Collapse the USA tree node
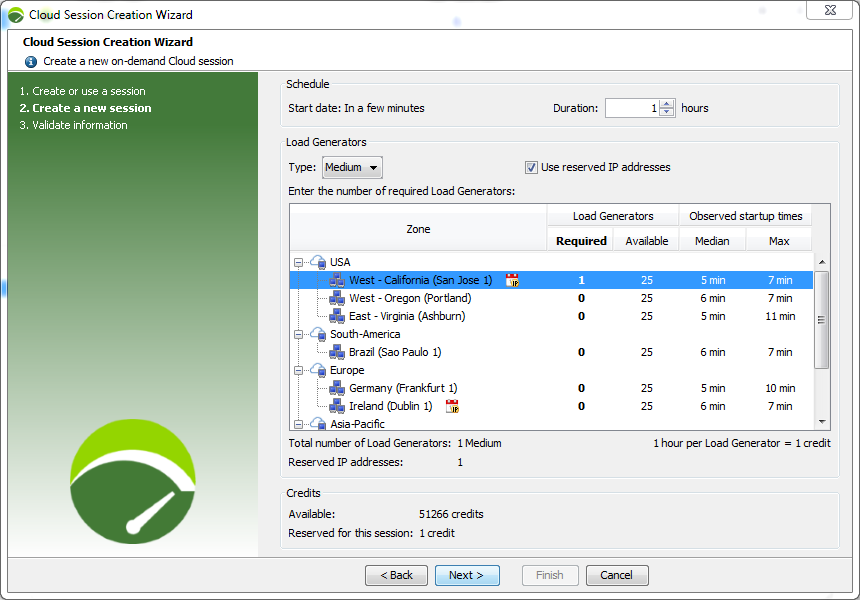Screen dimensions: 860x600 [x=298, y=263]
